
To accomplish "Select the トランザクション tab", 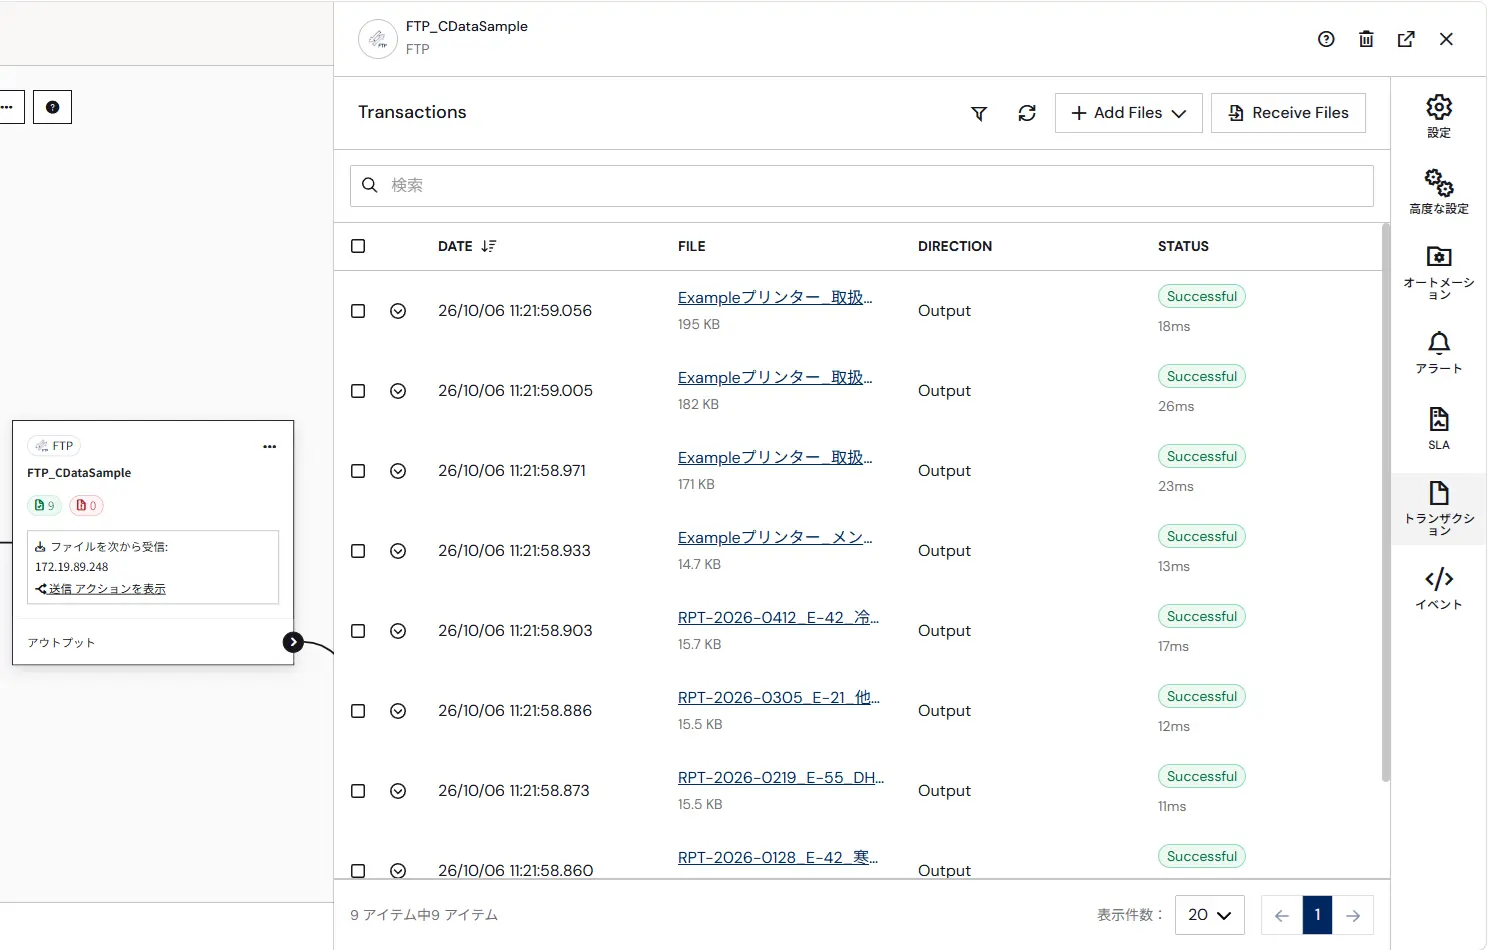I will tap(1439, 508).
